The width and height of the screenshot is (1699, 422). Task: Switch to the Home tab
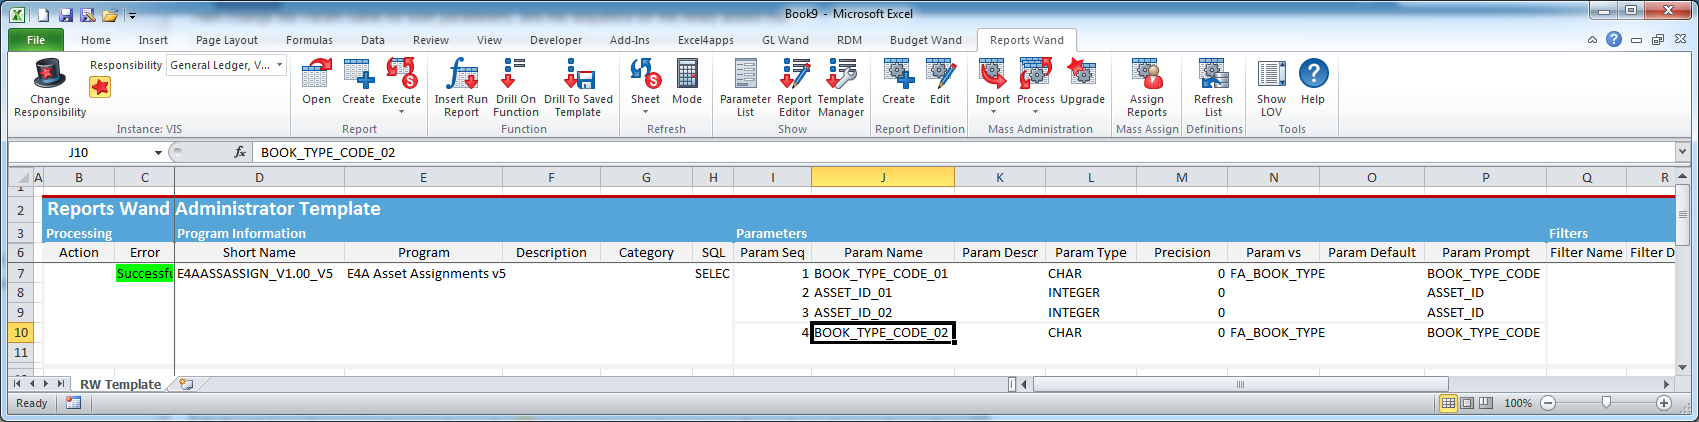pos(96,40)
